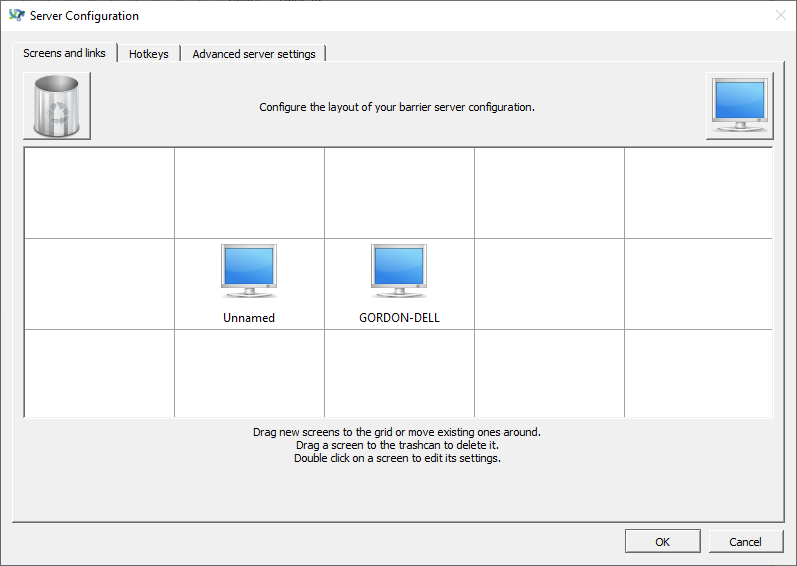Click empty grid cell immediately right of GORDON-DELL

click(549, 284)
